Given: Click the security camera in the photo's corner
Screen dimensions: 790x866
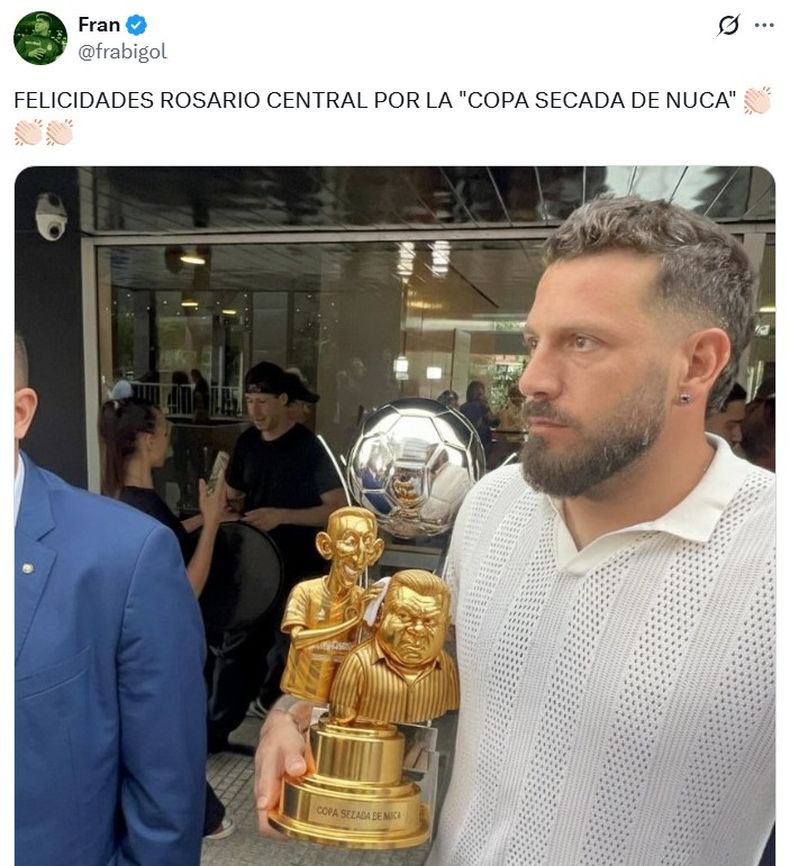Looking at the screenshot, I should 51,216.
